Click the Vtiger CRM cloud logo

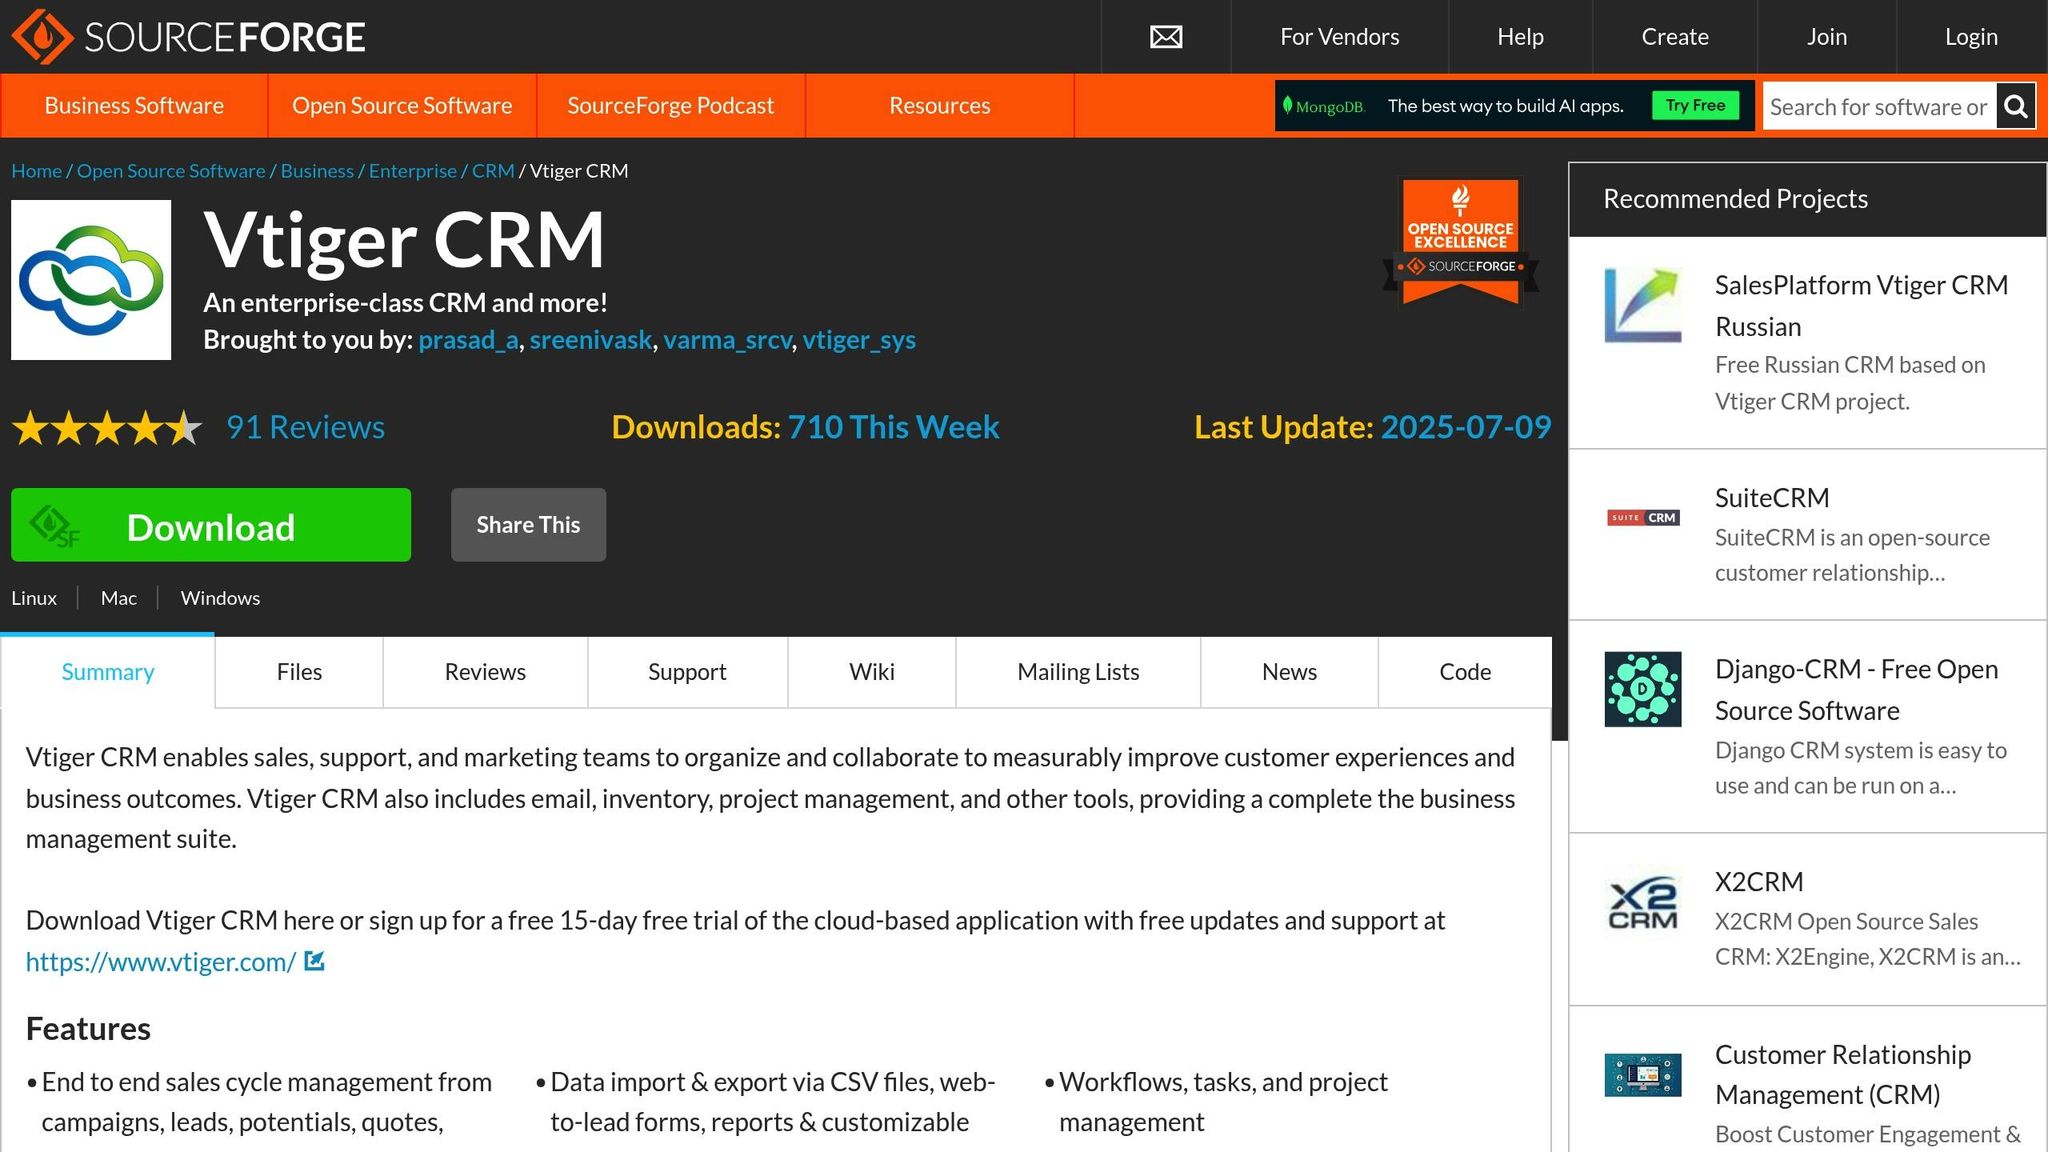91,279
